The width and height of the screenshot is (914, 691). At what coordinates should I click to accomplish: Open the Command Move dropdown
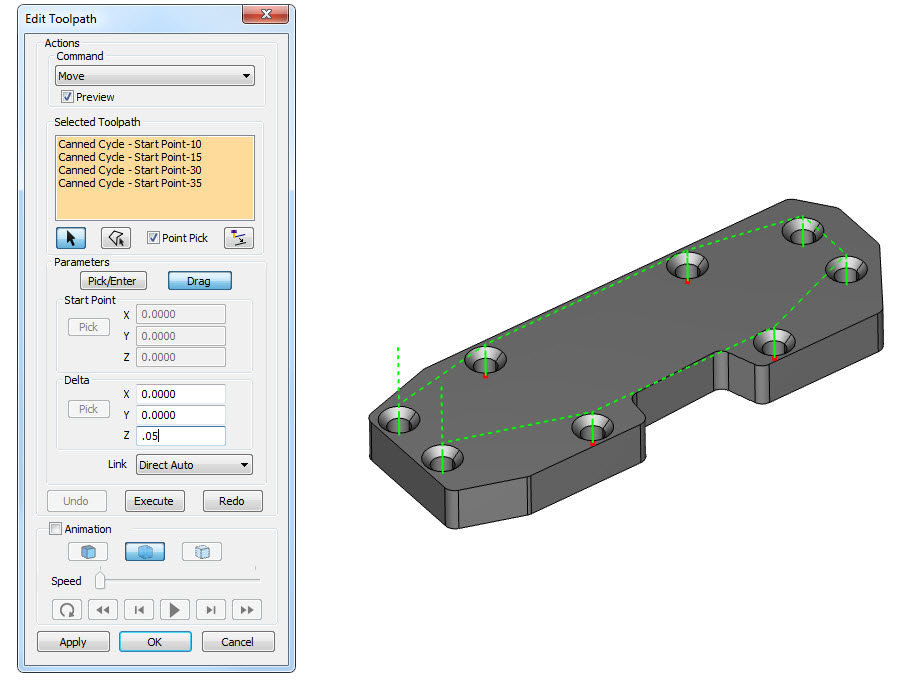(x=155, y=76)
